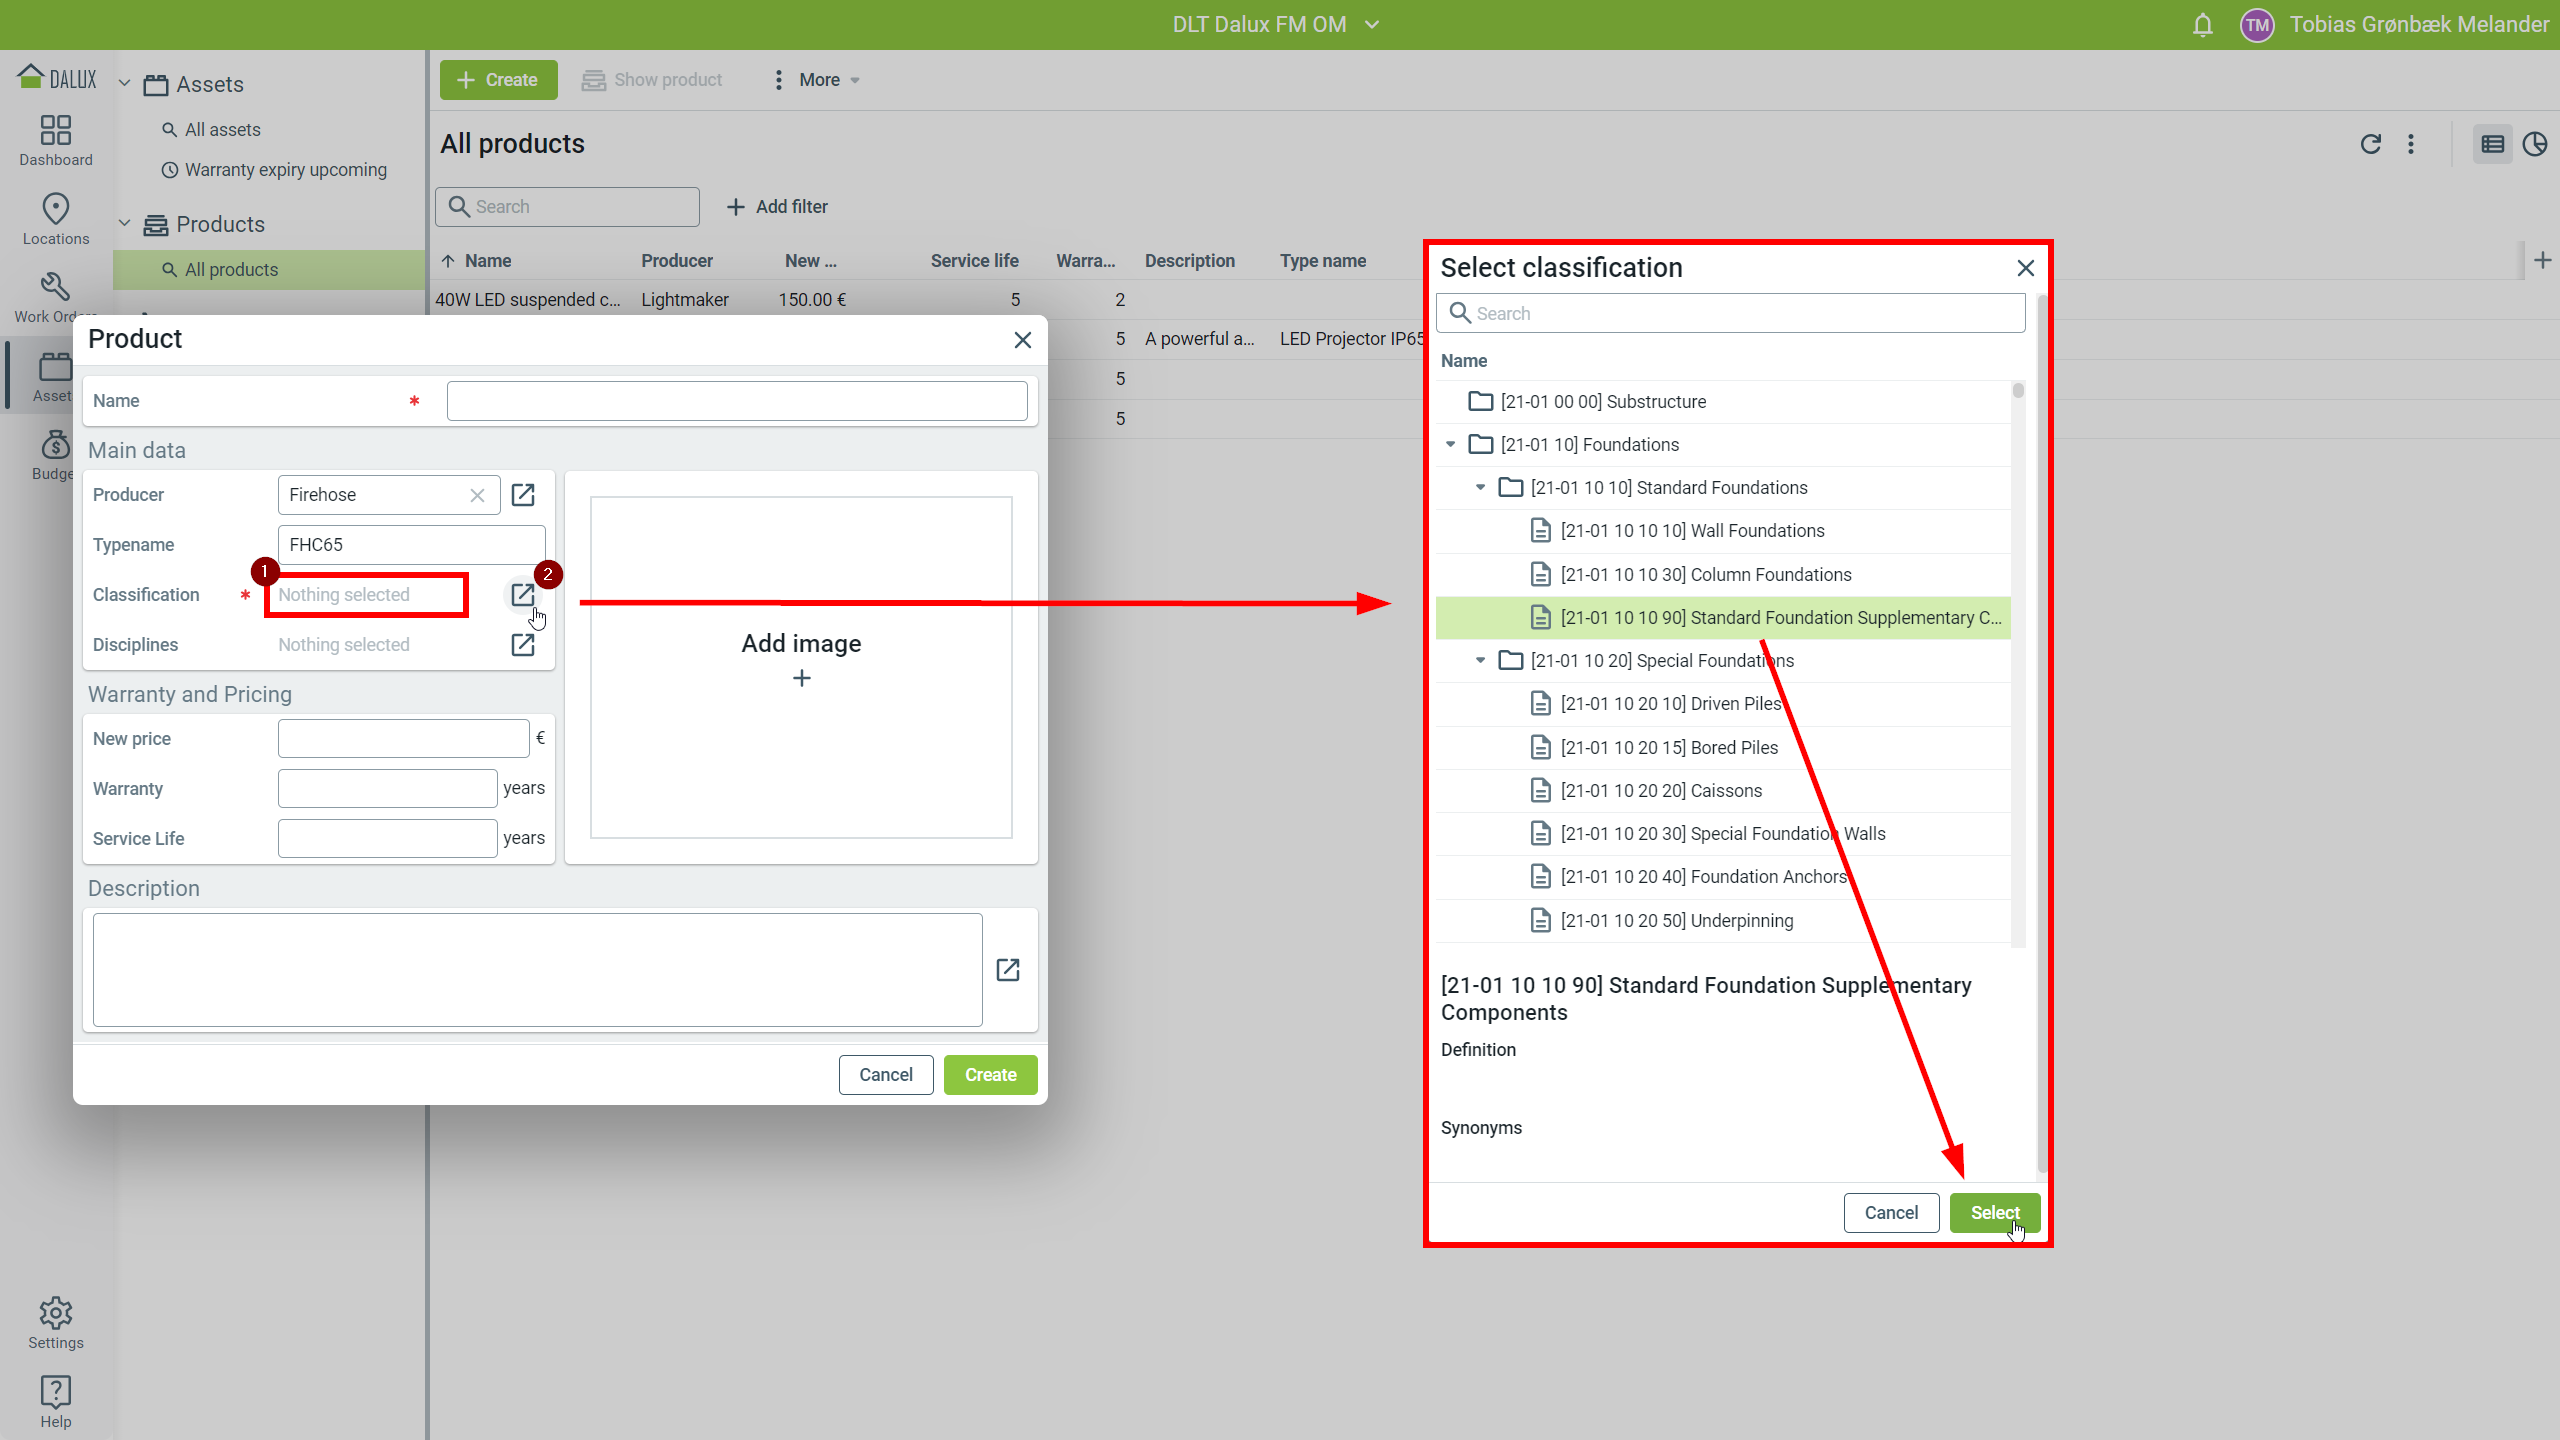Click the notification bell icon
Viewport: 2560px width, 1440px height.
2202,25
